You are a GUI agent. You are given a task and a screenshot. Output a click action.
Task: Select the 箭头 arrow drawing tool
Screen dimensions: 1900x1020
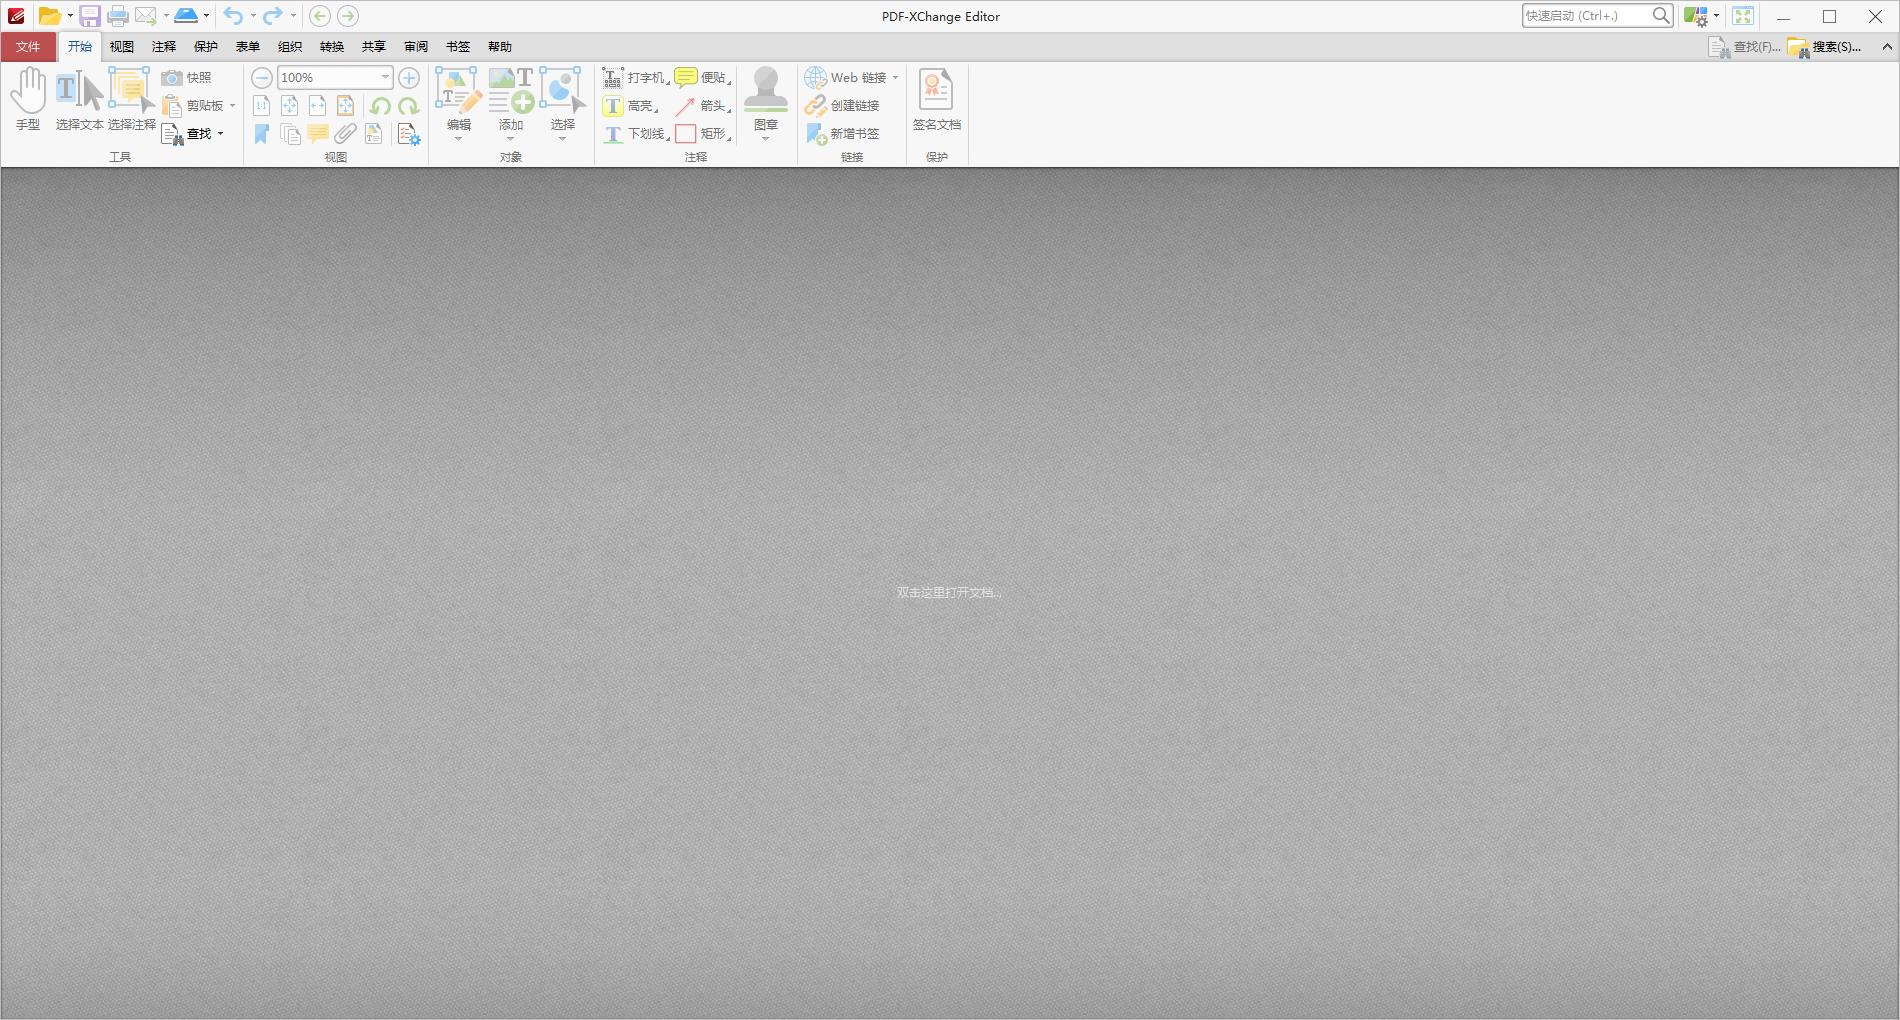click(705, 105)
